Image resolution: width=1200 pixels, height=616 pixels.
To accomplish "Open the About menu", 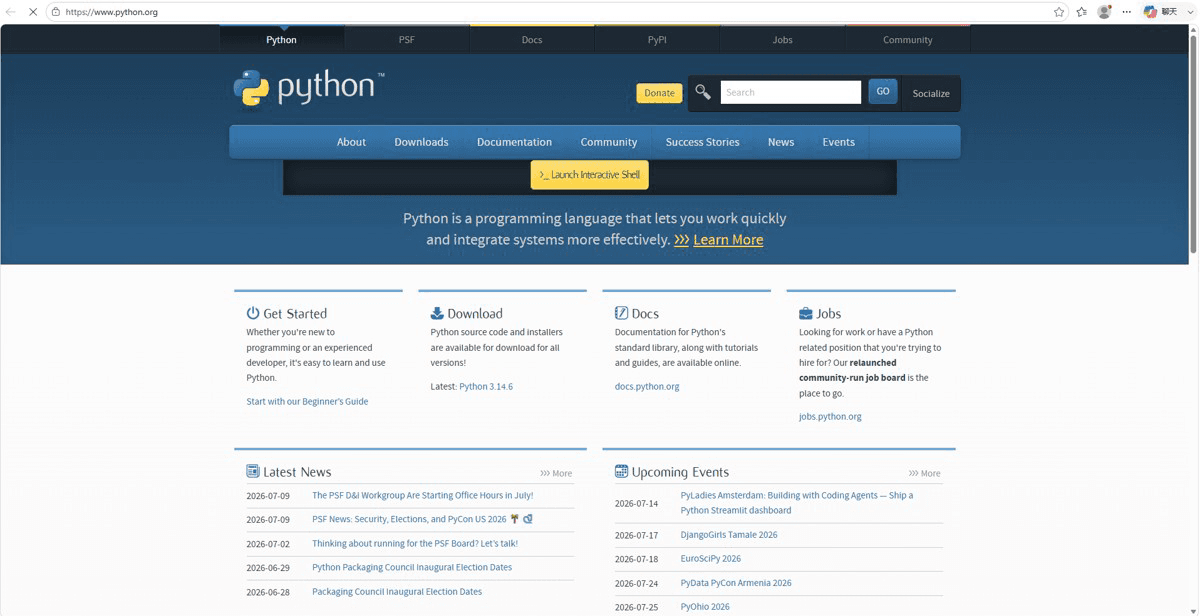I will (351, 142).
